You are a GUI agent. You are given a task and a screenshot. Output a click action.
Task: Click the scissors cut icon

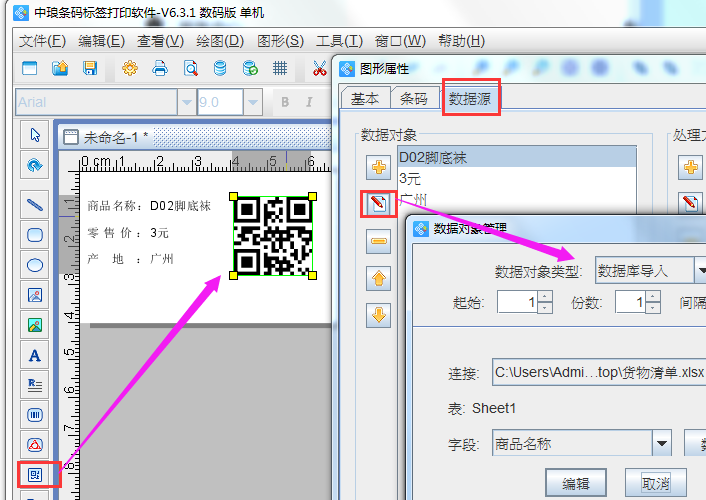coord(319,68)
